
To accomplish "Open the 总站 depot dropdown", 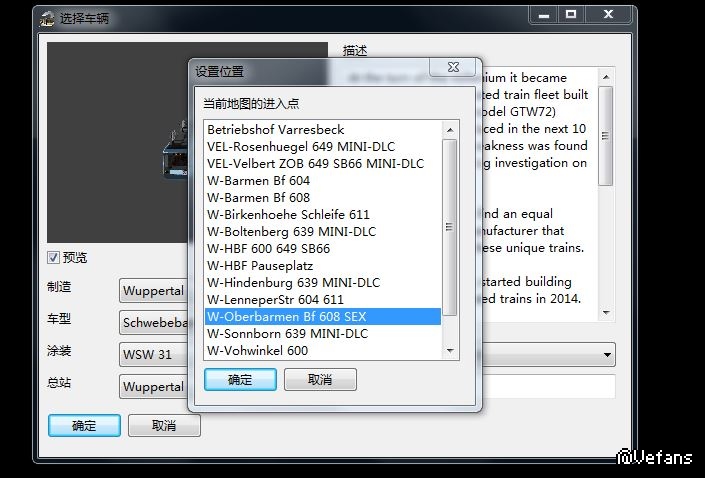I will click(154, 386).
